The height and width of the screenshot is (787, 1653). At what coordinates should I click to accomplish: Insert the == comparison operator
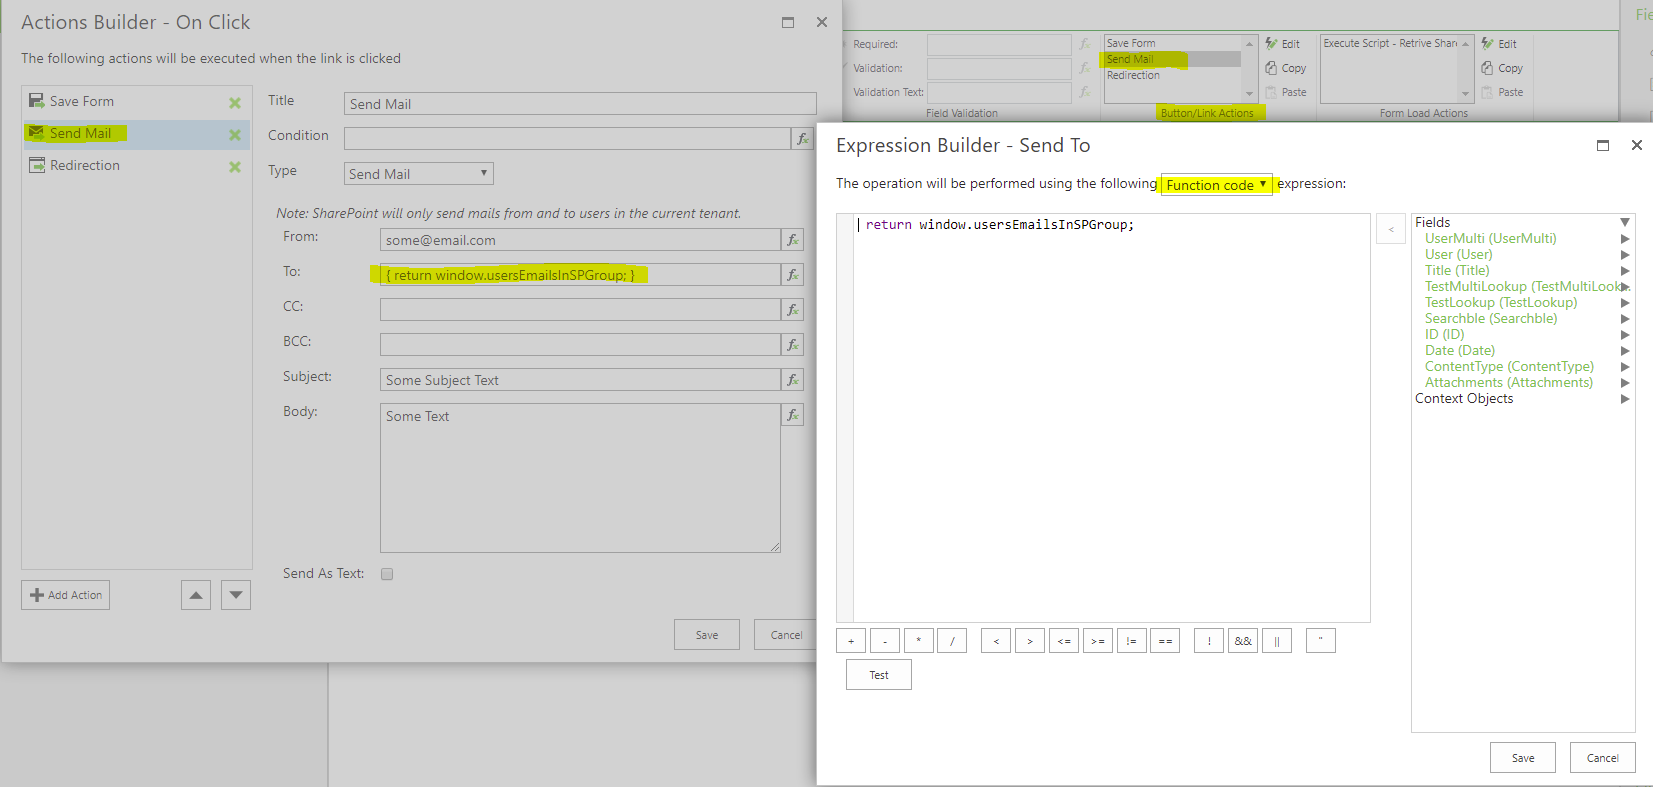coord(1165,641)
